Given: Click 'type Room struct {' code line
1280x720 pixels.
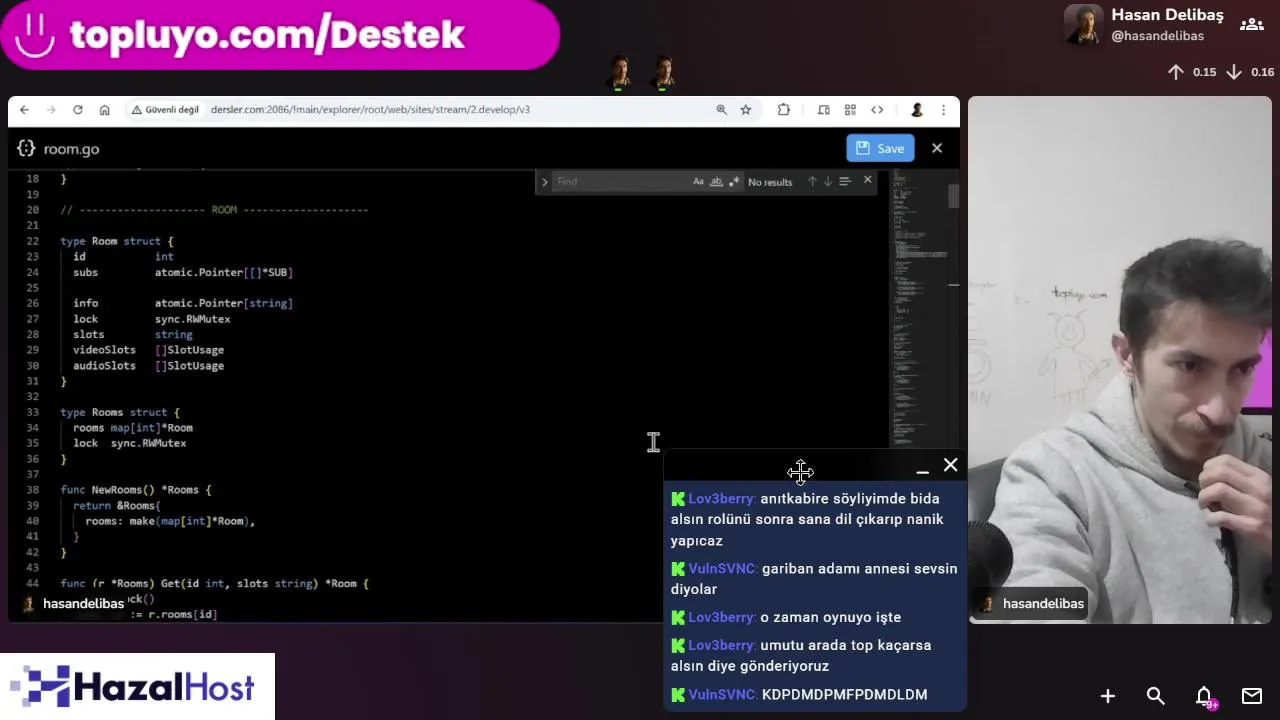Looking at the screenshot, I should pyautogui.click(x=116, y=241).
